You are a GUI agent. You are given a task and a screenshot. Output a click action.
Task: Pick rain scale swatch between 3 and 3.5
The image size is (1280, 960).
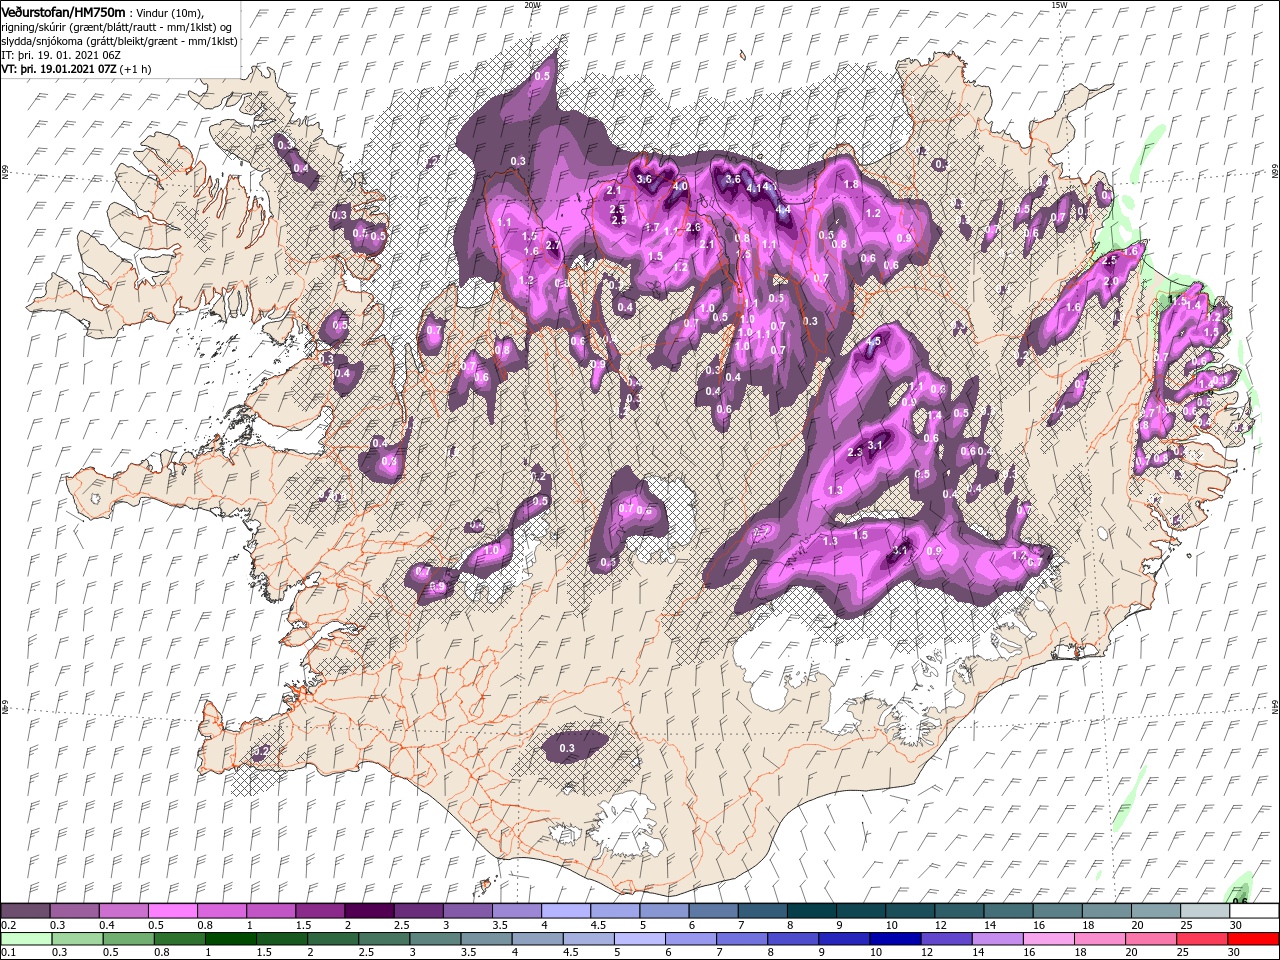click(x=434, y=939)
